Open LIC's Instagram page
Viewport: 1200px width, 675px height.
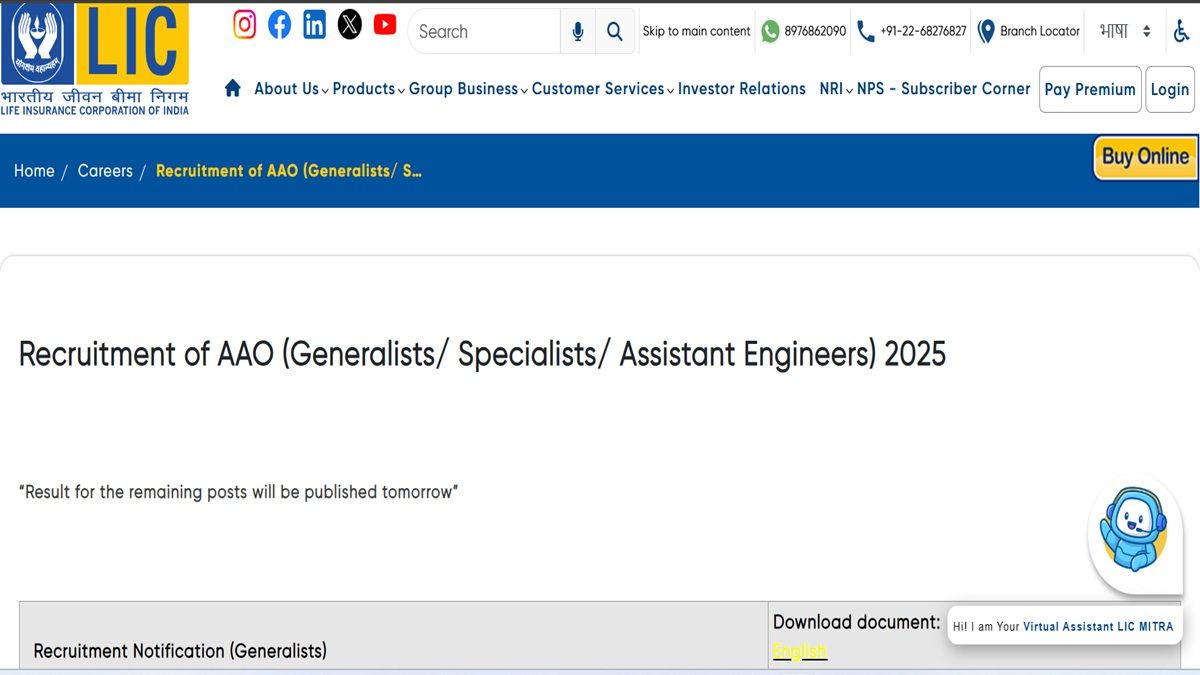coord(244,24)
